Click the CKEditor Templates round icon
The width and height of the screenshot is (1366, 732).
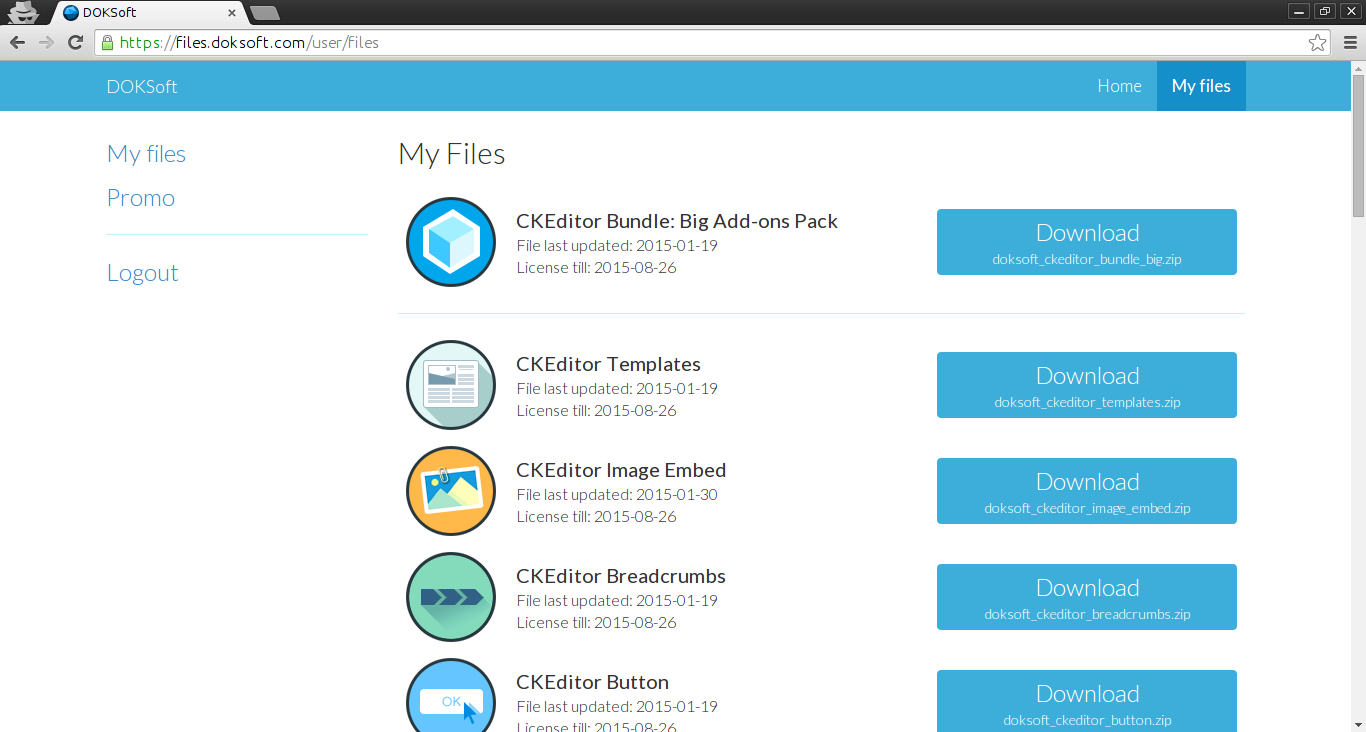coord(451,385)
